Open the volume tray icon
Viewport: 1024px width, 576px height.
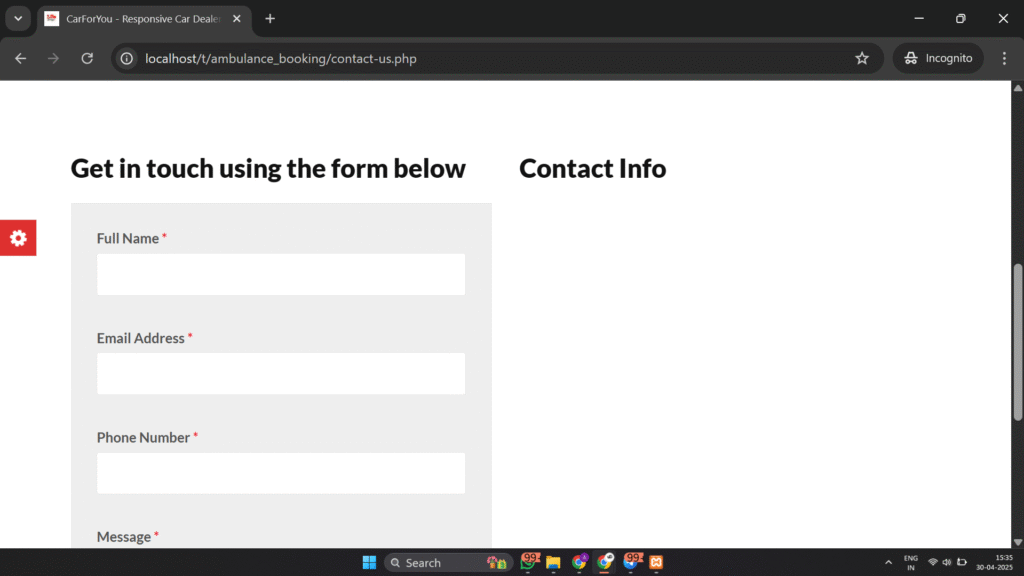pyautogui.click(x=947, y=562)
